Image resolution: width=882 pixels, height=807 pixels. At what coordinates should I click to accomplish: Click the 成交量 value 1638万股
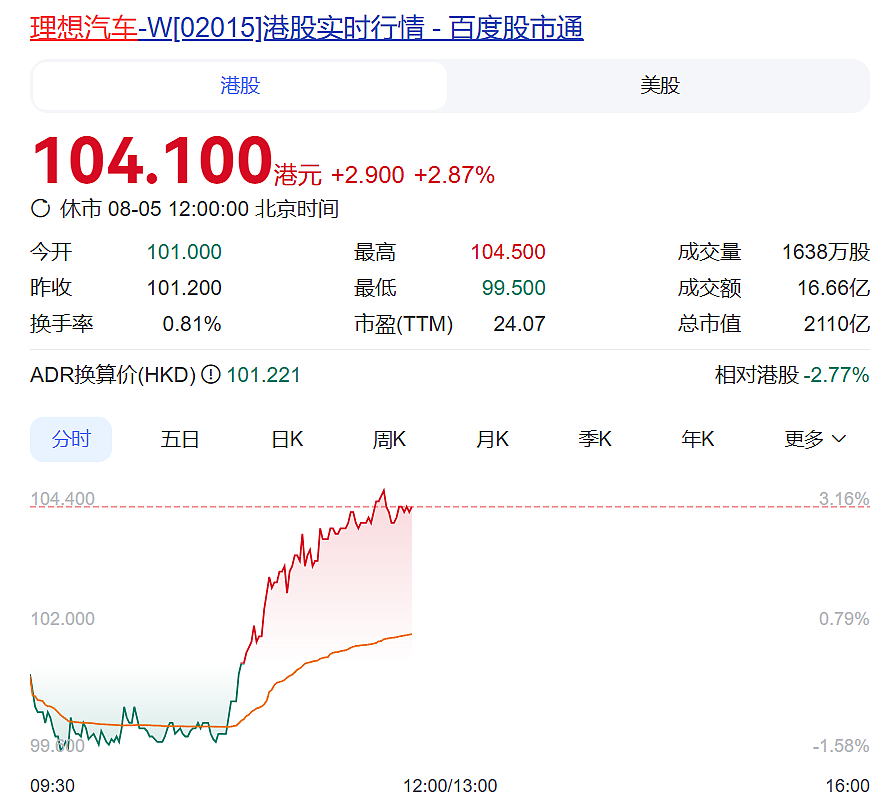[x=826, y=252]
